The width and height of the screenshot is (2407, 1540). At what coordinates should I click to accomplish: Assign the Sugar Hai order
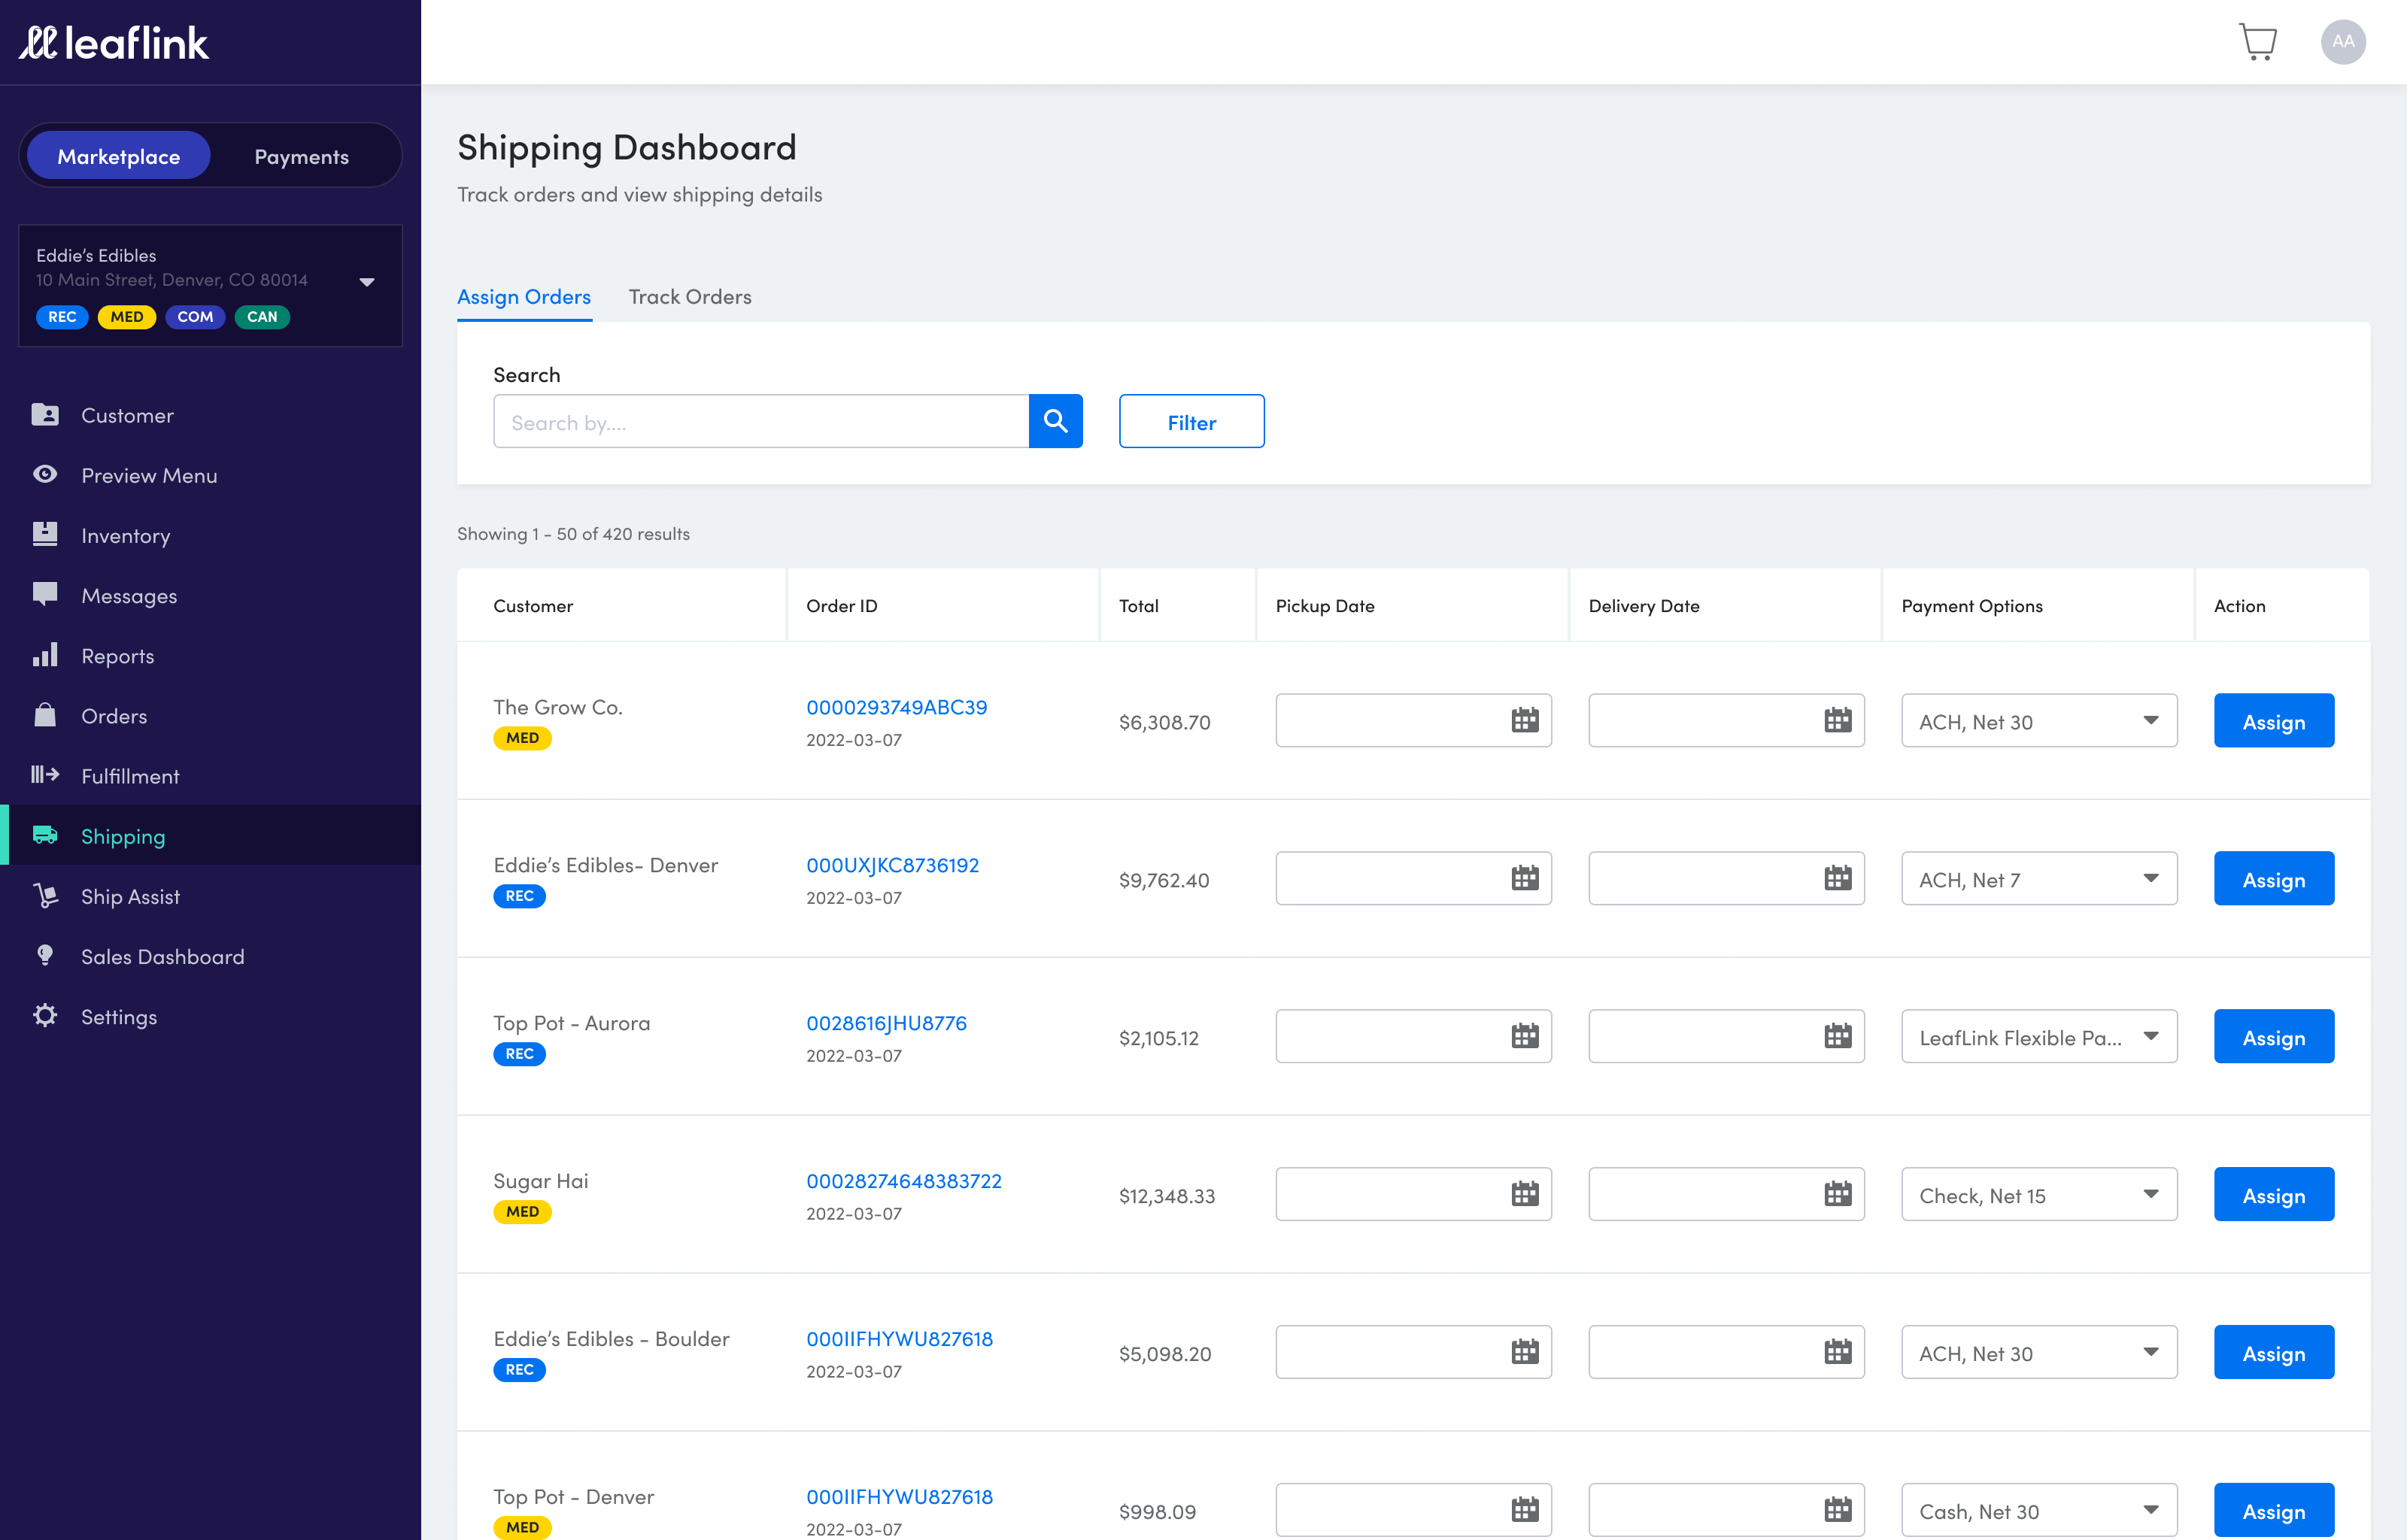click(x=2273, y=1195)
